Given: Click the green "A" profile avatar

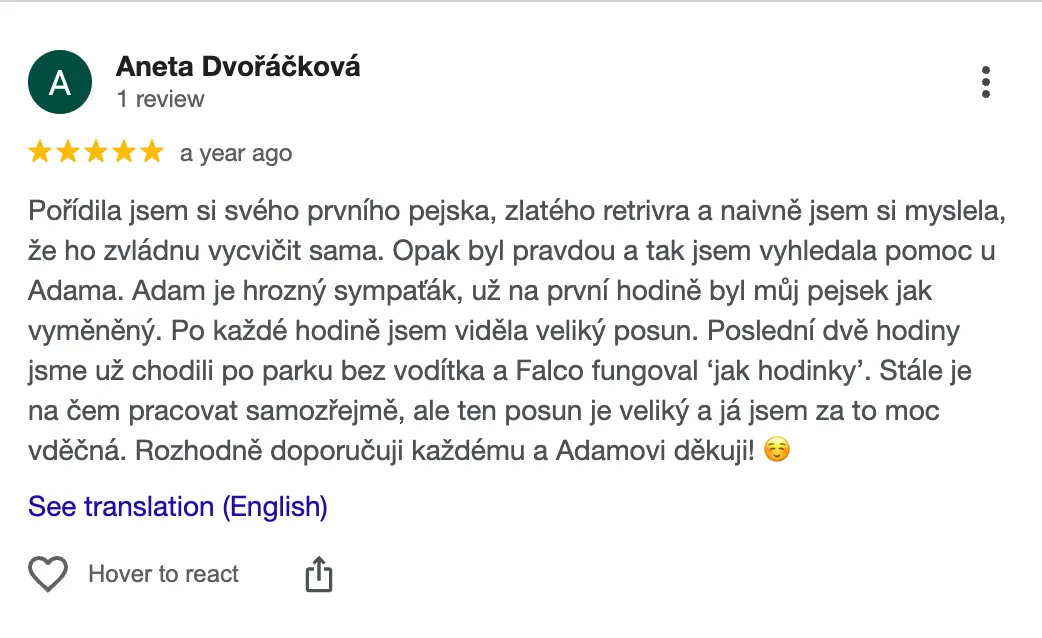Looking at the screenshot, I should coord(60,82).
